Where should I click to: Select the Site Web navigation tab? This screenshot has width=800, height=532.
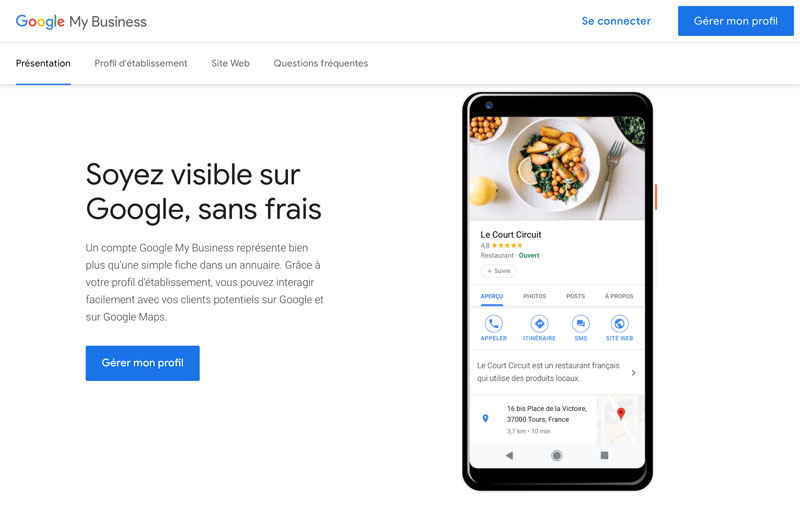point(231,63)
